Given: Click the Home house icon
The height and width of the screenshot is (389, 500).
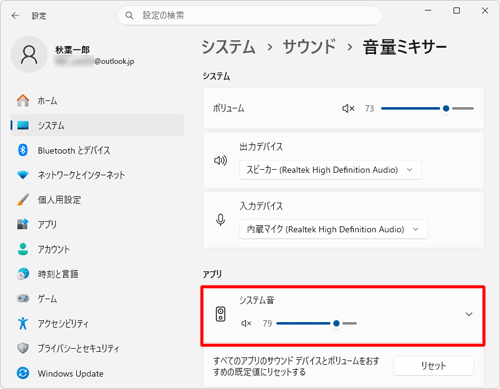Looking at the screenshot, I should (x=23, y=100).
